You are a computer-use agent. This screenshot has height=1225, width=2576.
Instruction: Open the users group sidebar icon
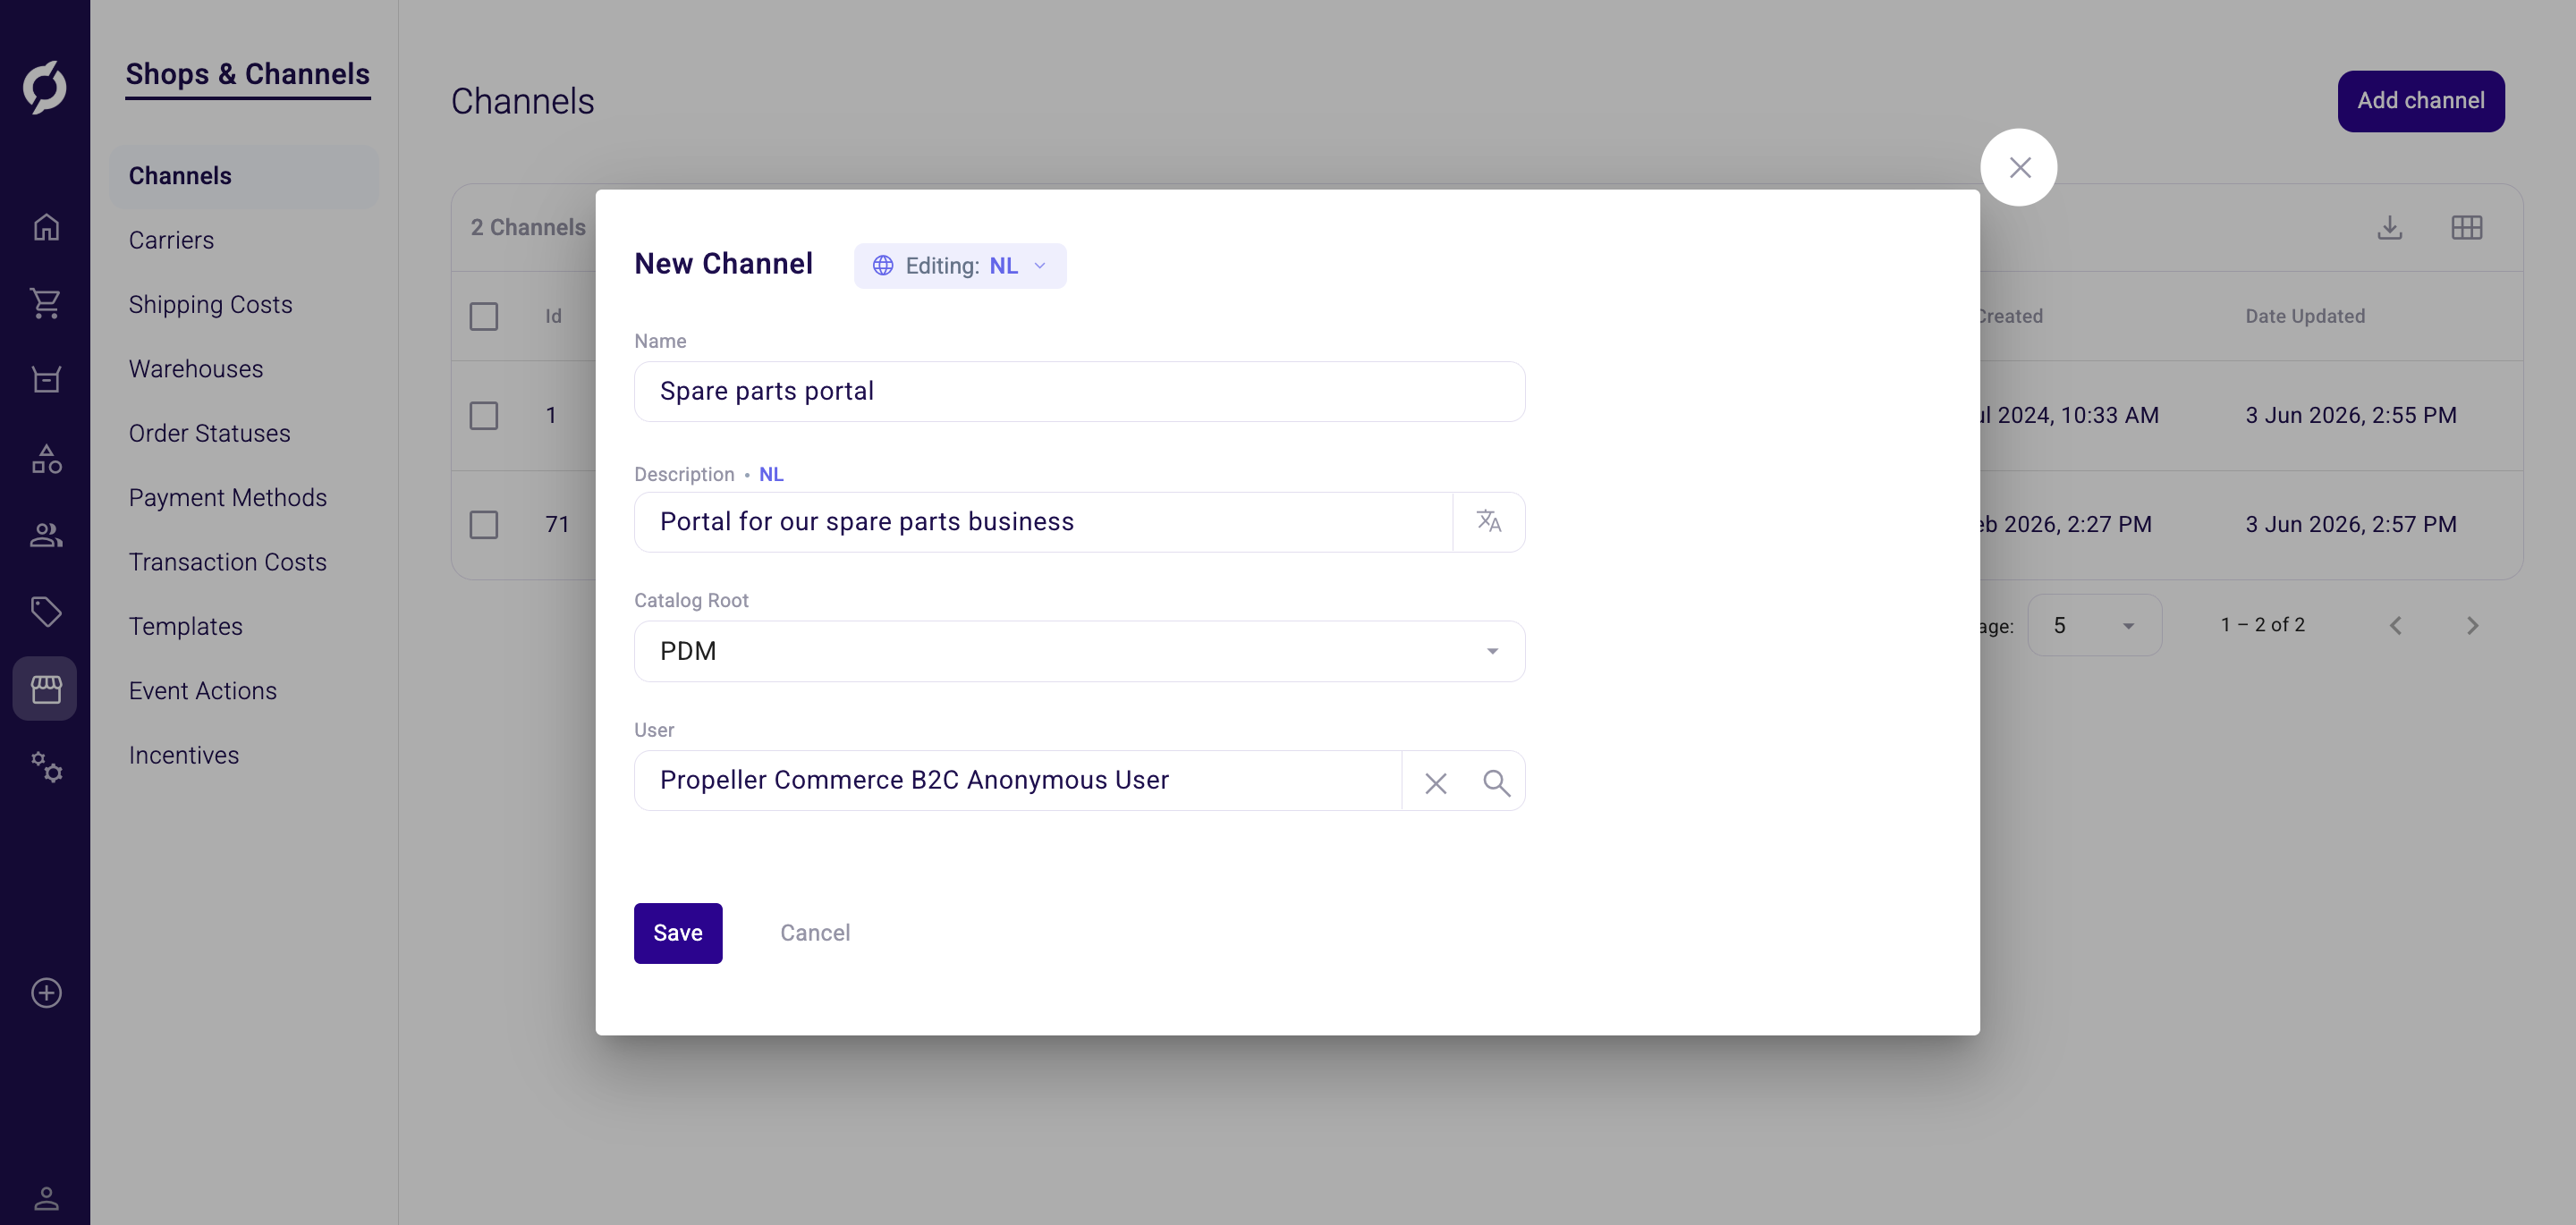point(46,535)
